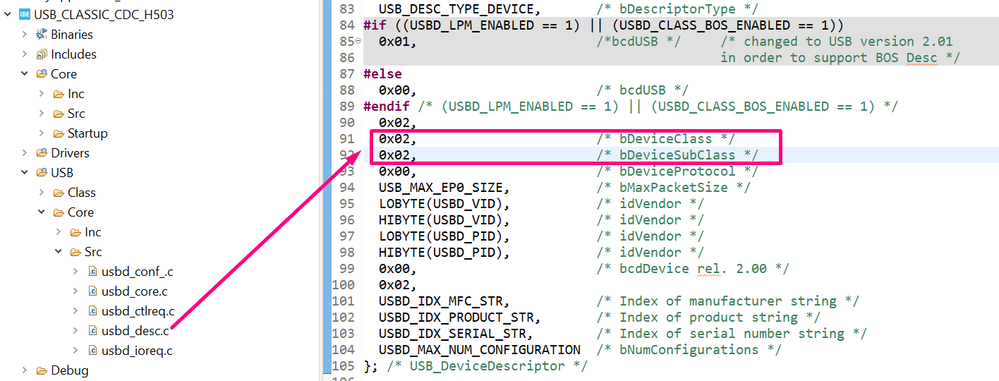Click the Debug folder icon
999x381 pixels.
coord(41,370)
